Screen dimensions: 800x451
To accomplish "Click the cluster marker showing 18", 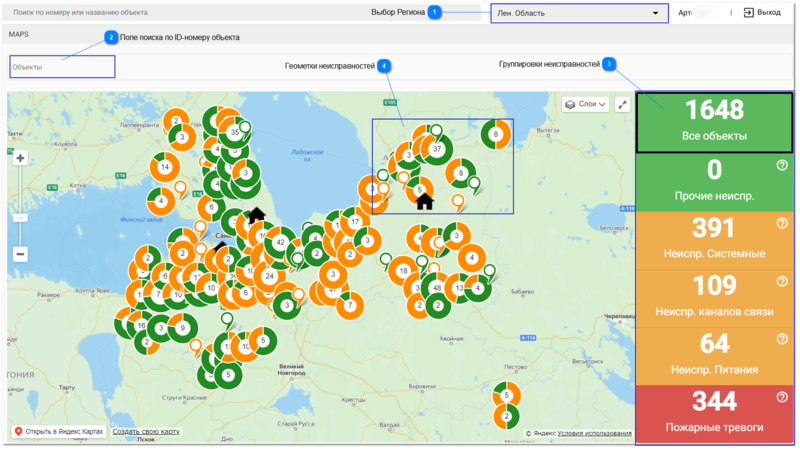I will (x=404, y=270).
